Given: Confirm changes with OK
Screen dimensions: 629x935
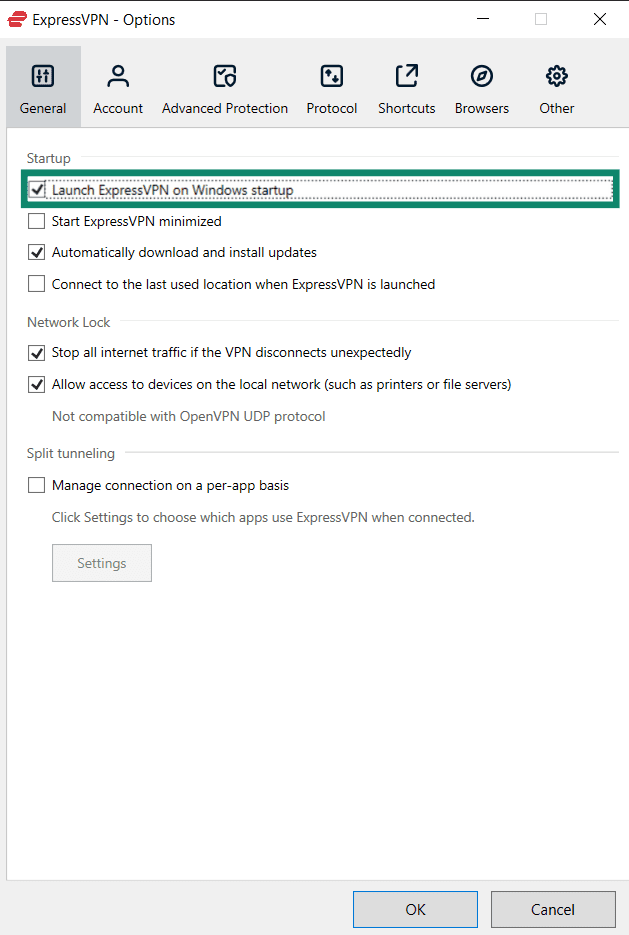Looking at the screenshot, I should 414,909.
